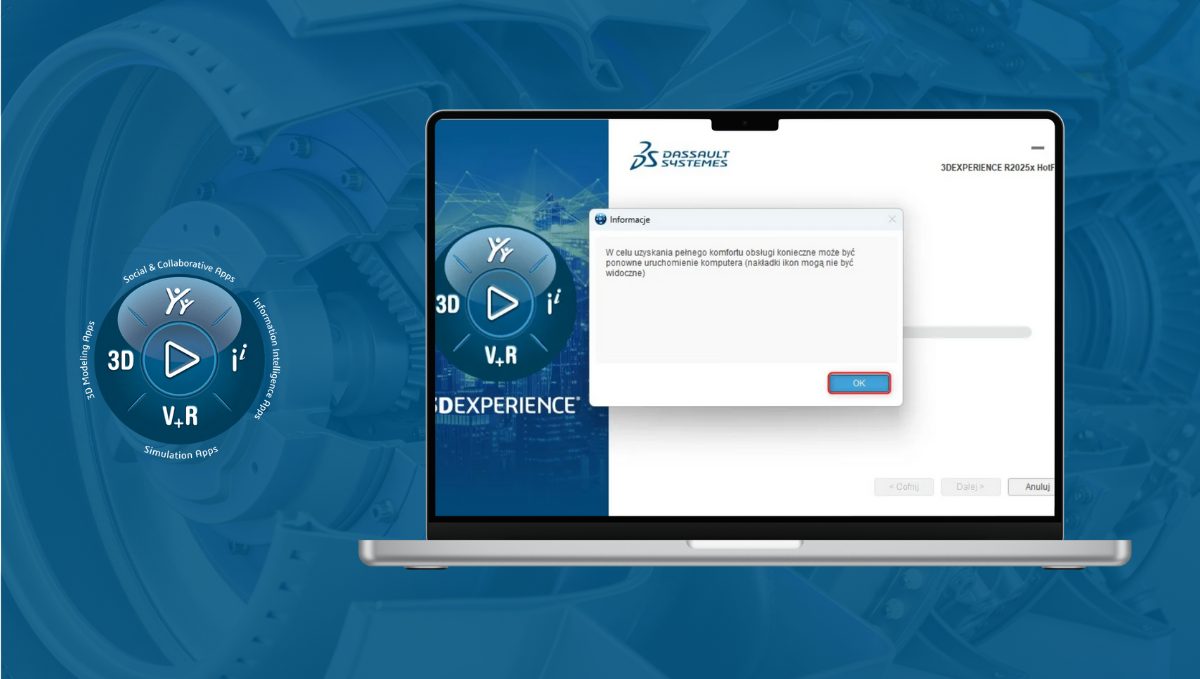1200x679 pixels.
Task: Click the 3D quadrant of the installer compass
Action: click(x=447, y=305)
